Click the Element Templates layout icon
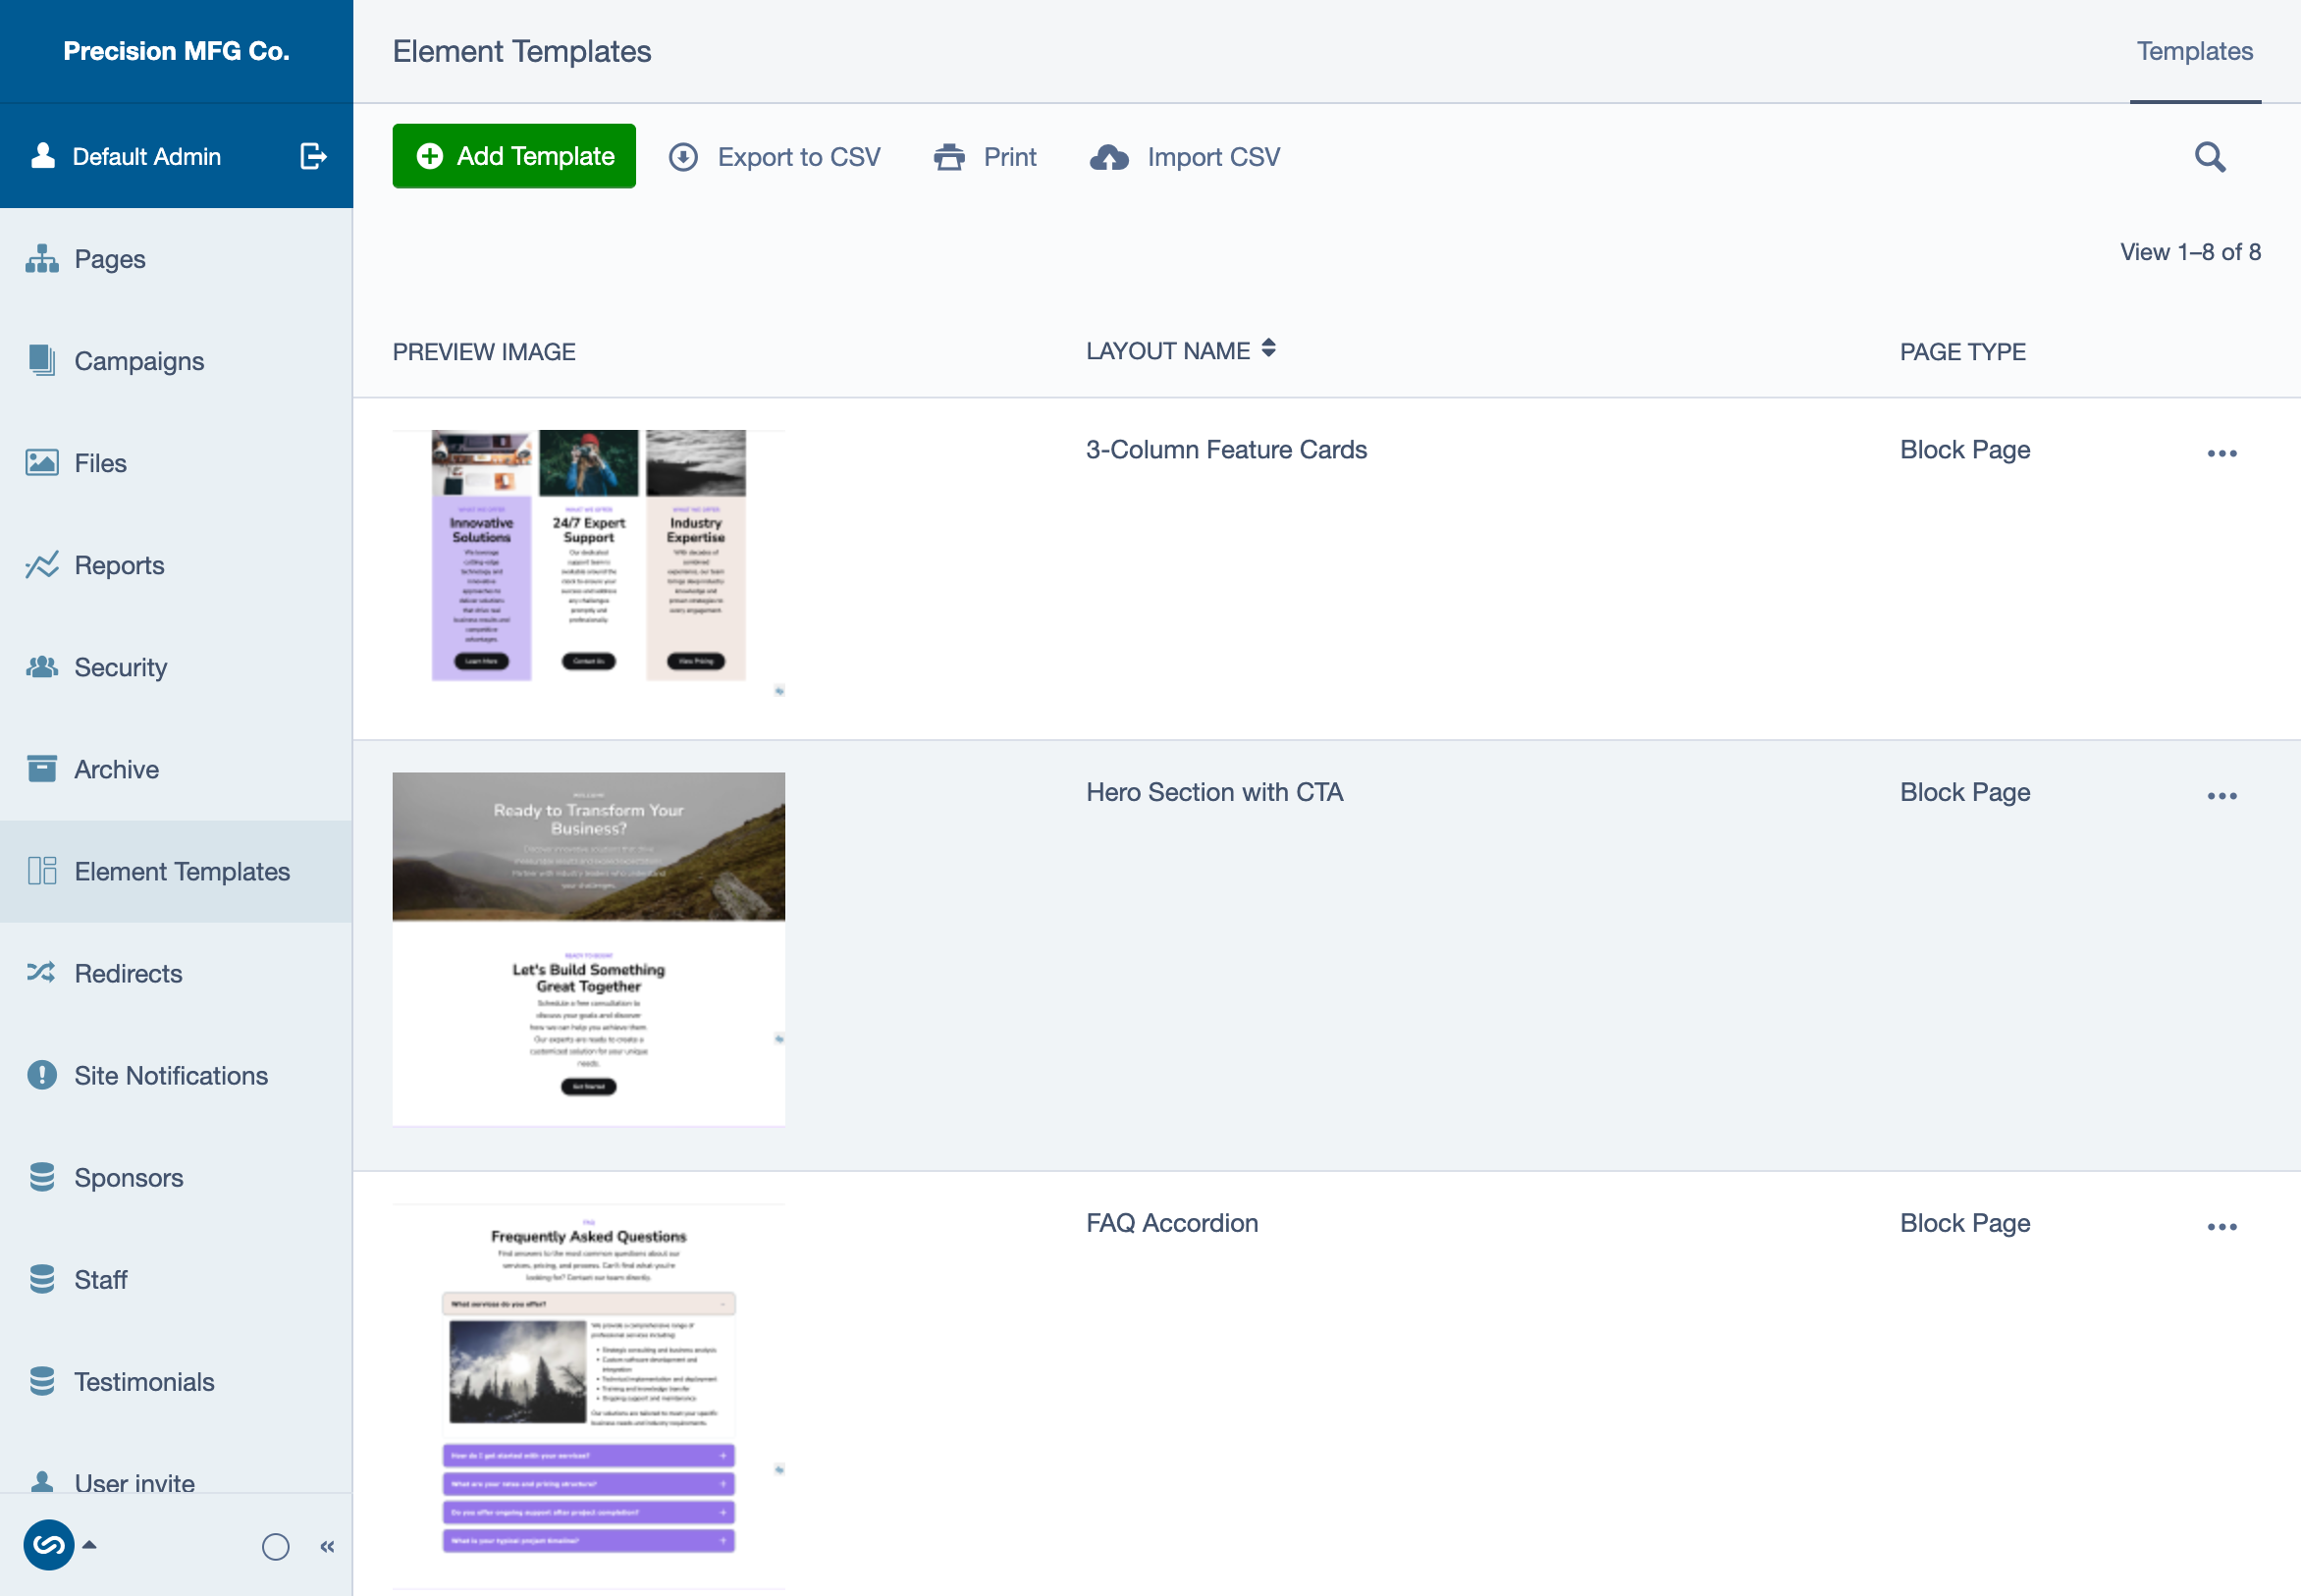 pyautogui.click(x=42, y=871)
